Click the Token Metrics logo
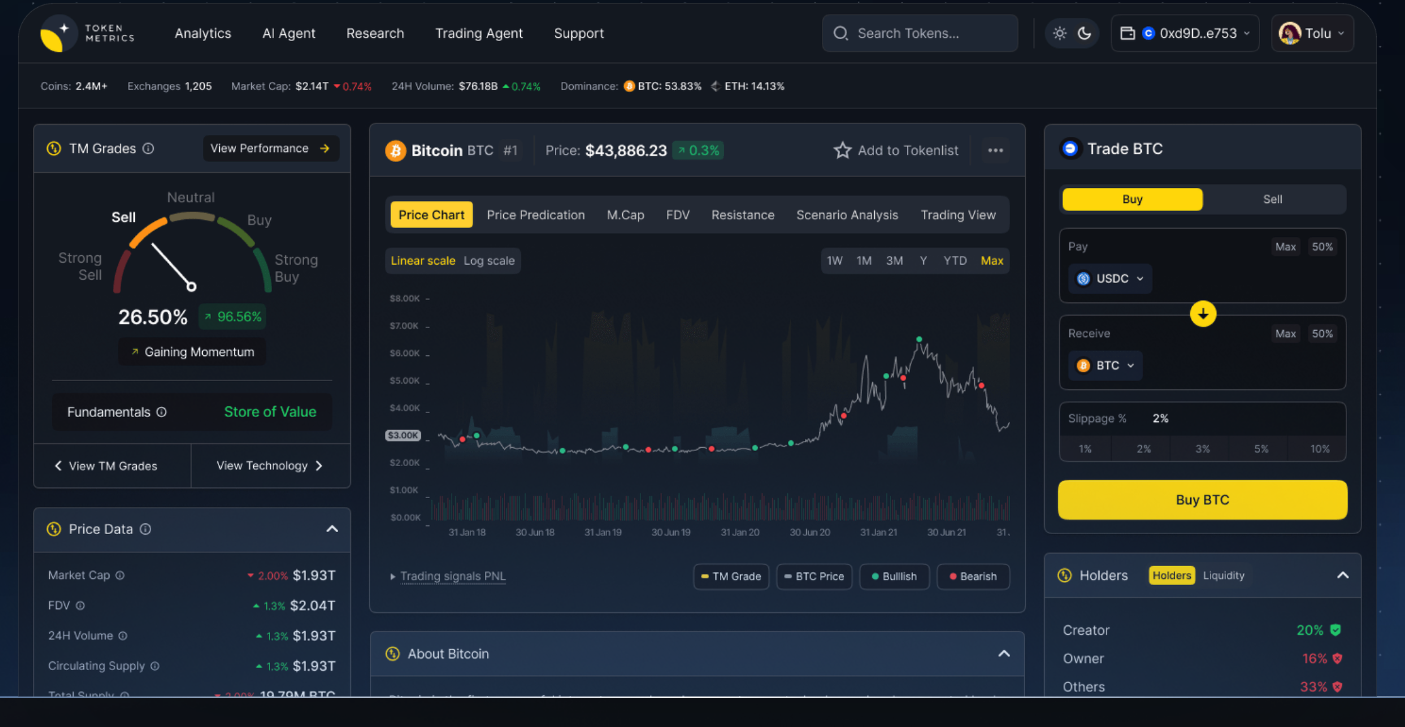Viewport: 1405px width, 727px height. coord(86,33)
